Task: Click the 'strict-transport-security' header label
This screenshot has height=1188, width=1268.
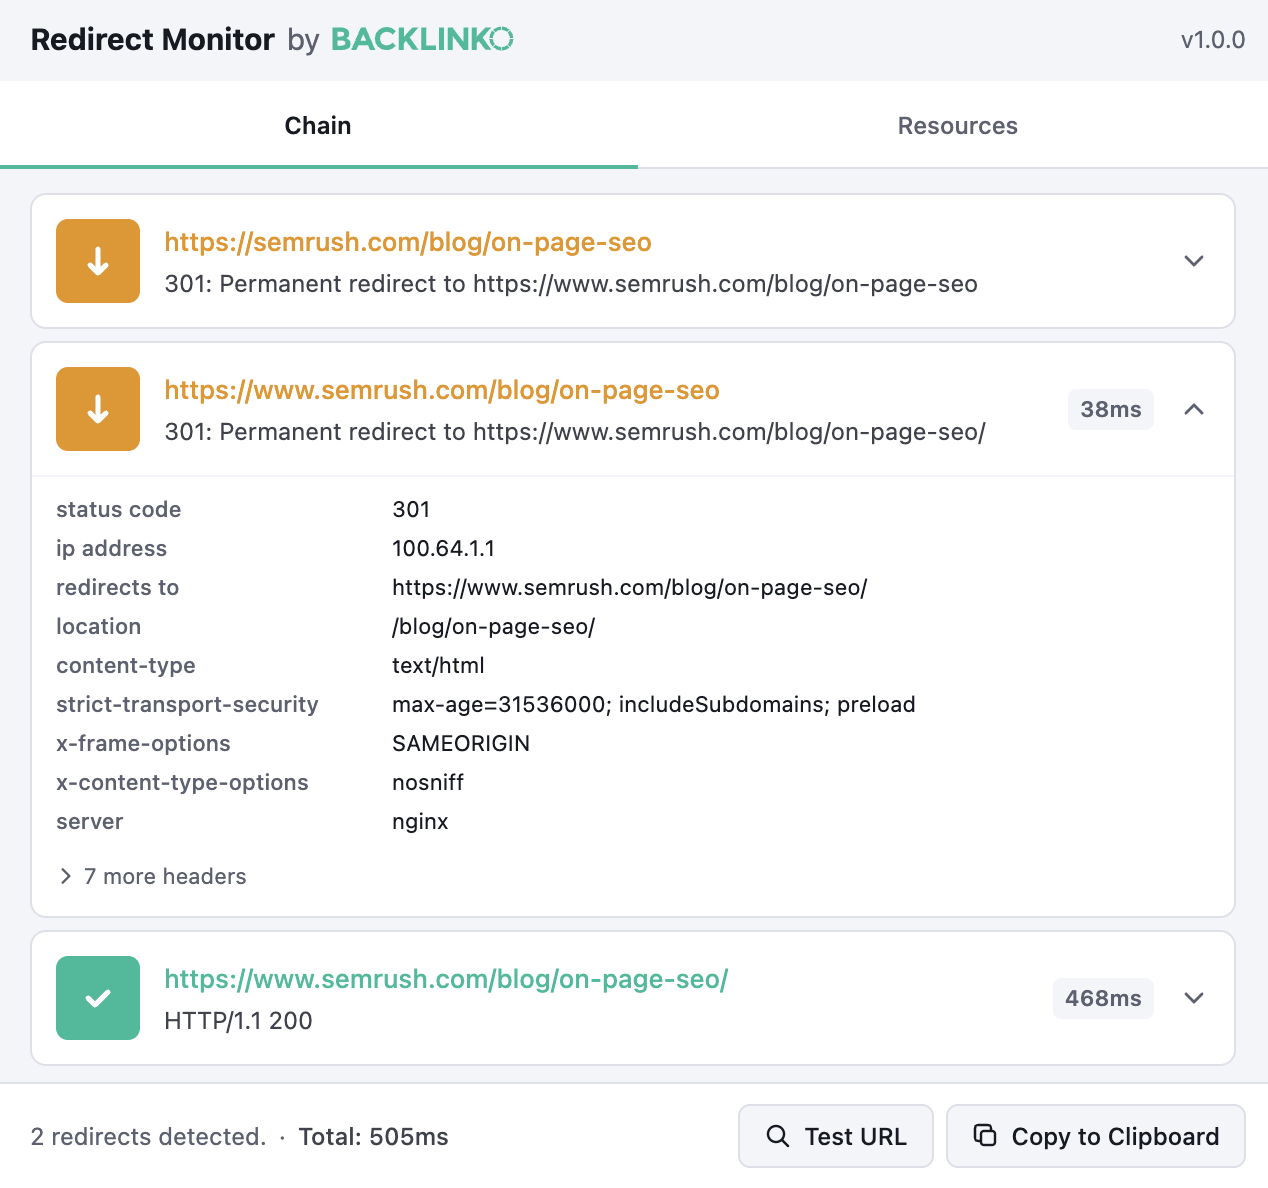Action: (187, 704)
